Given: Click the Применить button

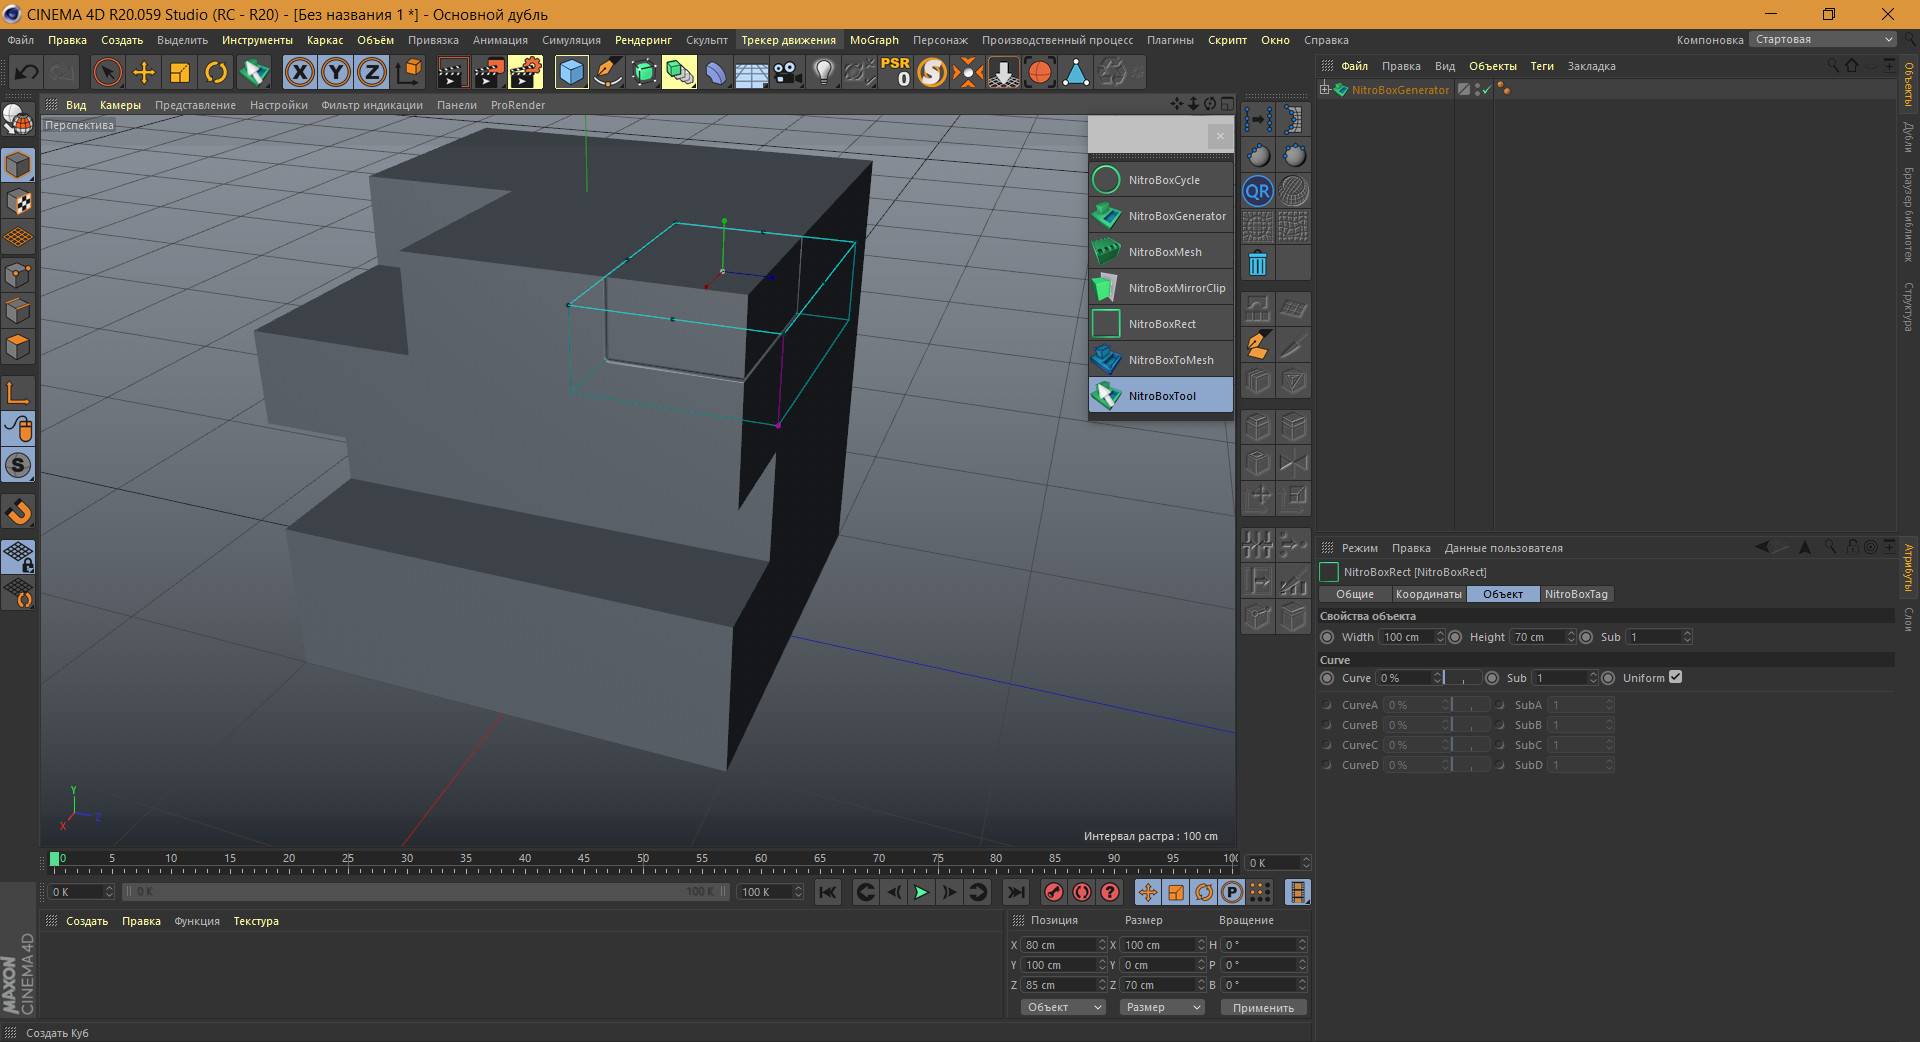Looking at the screenshot, I should (x=1263, y=1008).
